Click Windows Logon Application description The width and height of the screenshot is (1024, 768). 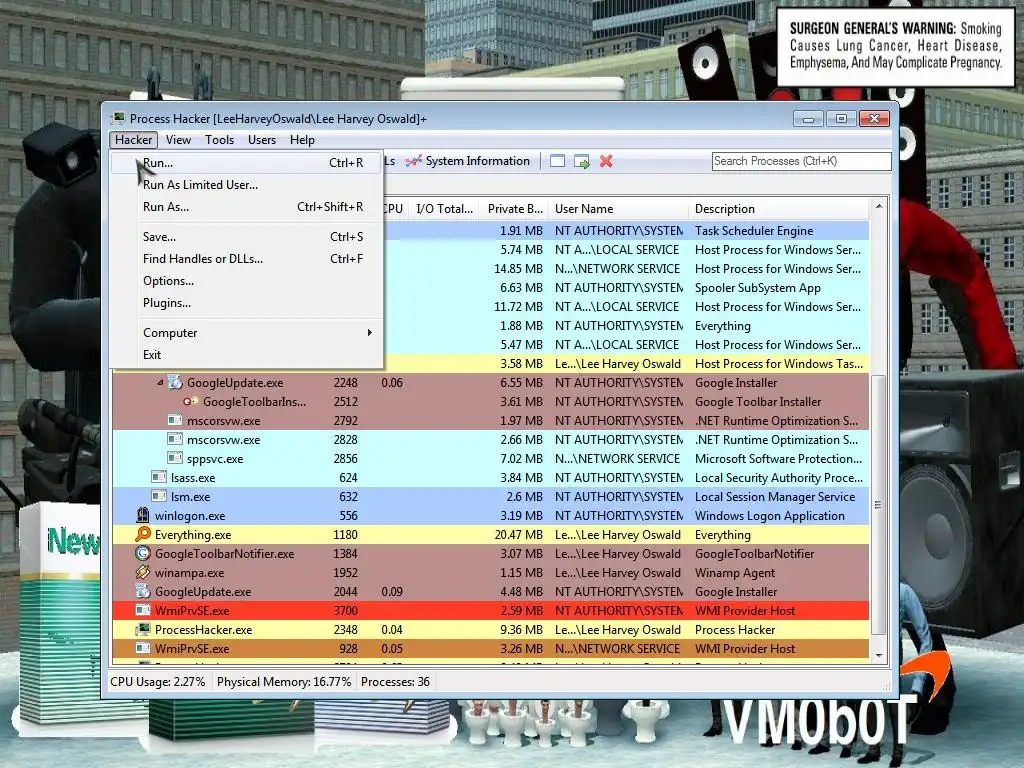click(x=769, y=515)
